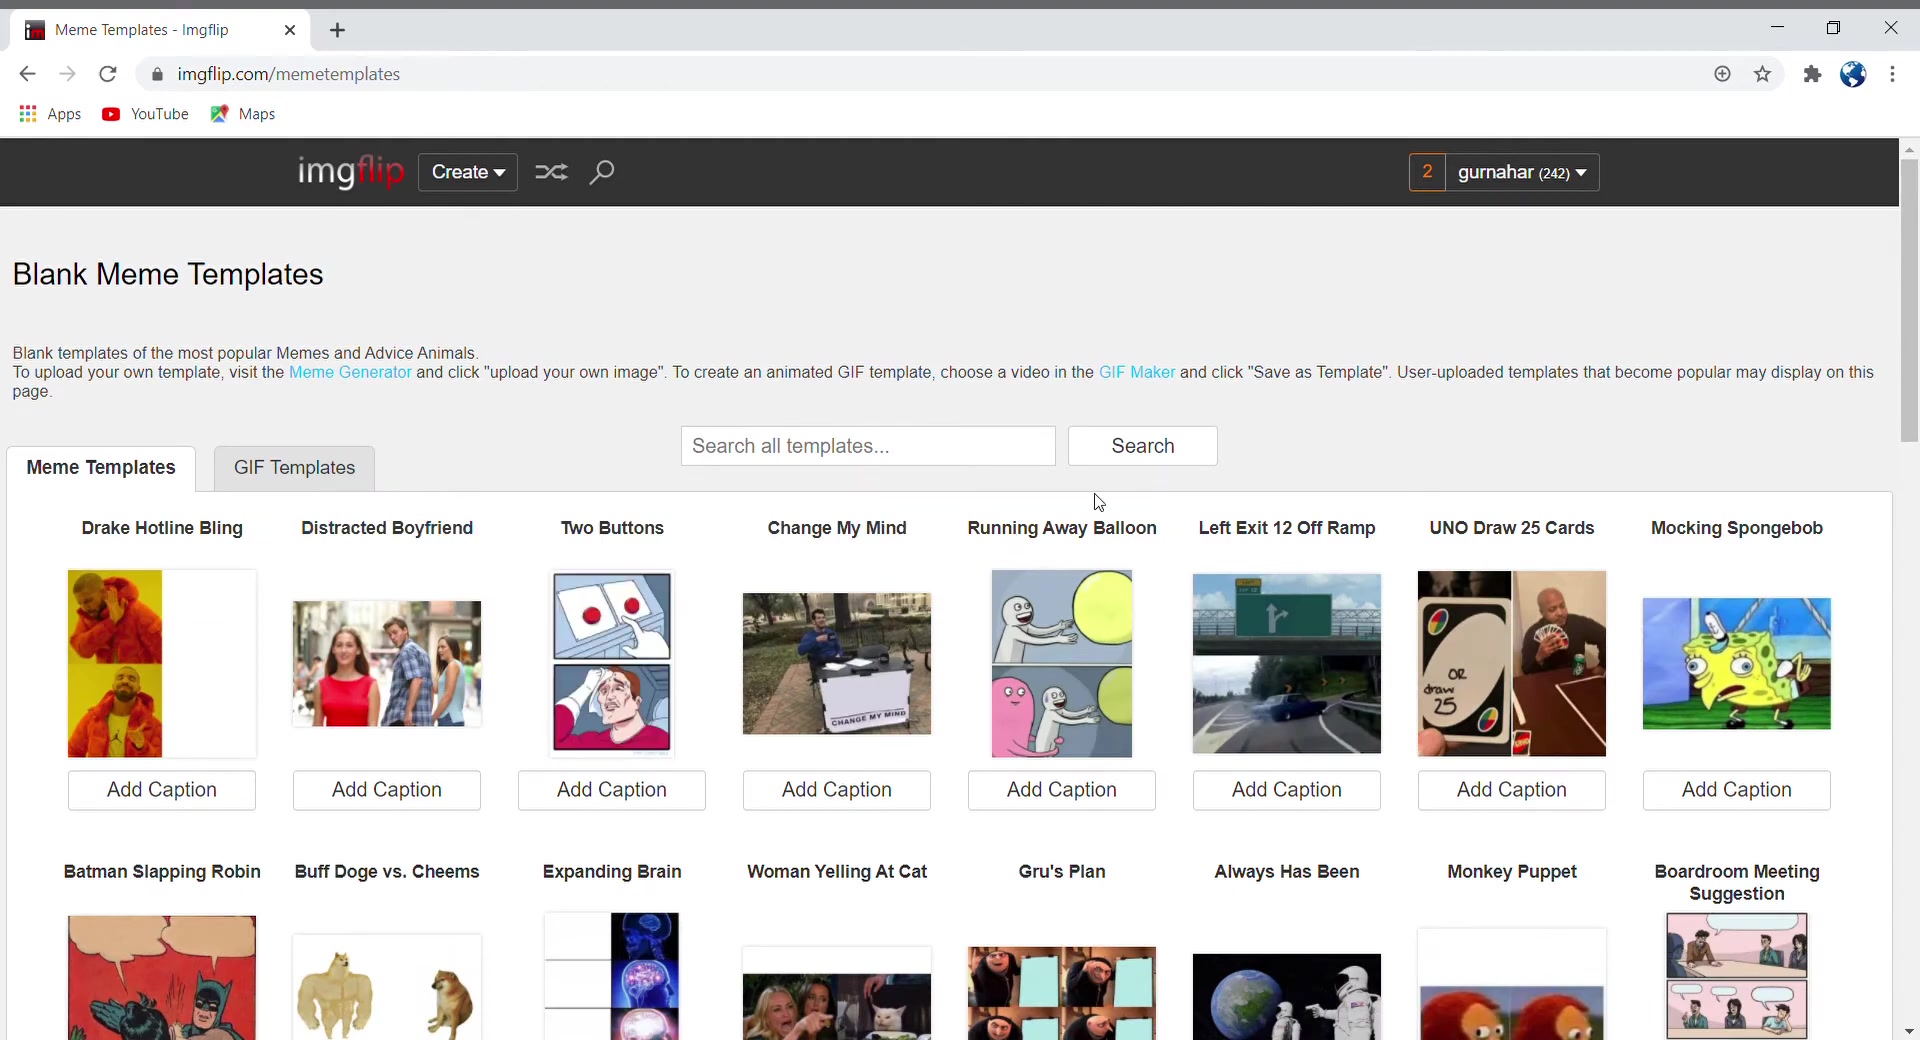Click the browser forward arrow
The image size is (1920, 1040).
pos(67,74)
